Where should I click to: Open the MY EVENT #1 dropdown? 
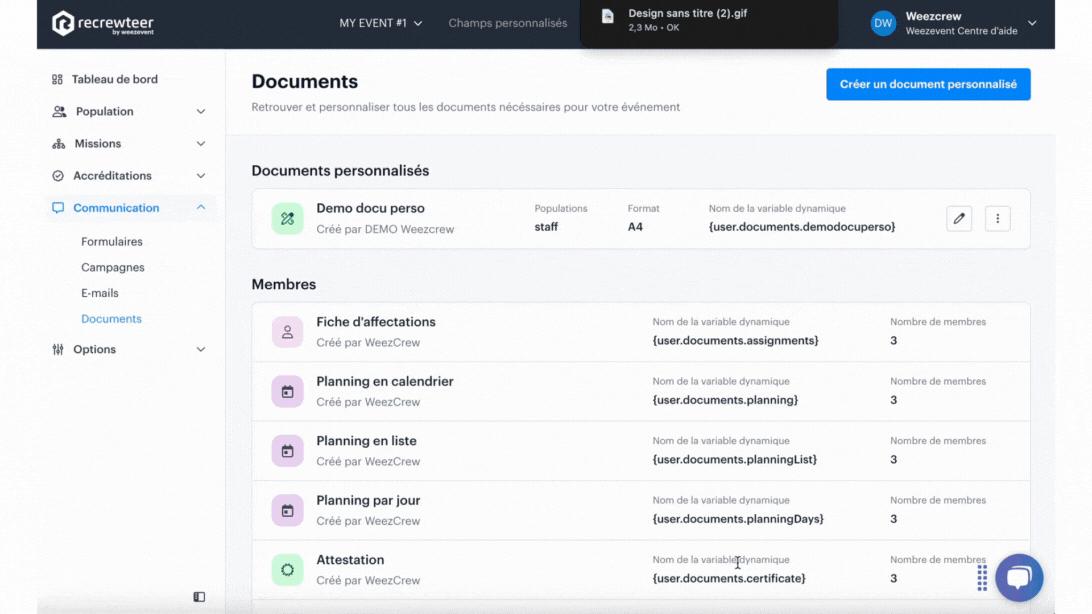380,23
